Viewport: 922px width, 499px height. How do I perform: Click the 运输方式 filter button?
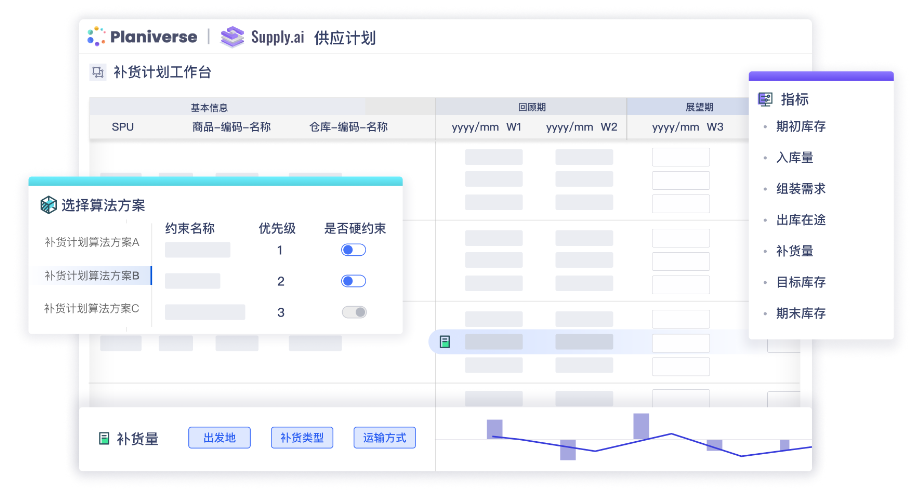click(x=384, y=438)
